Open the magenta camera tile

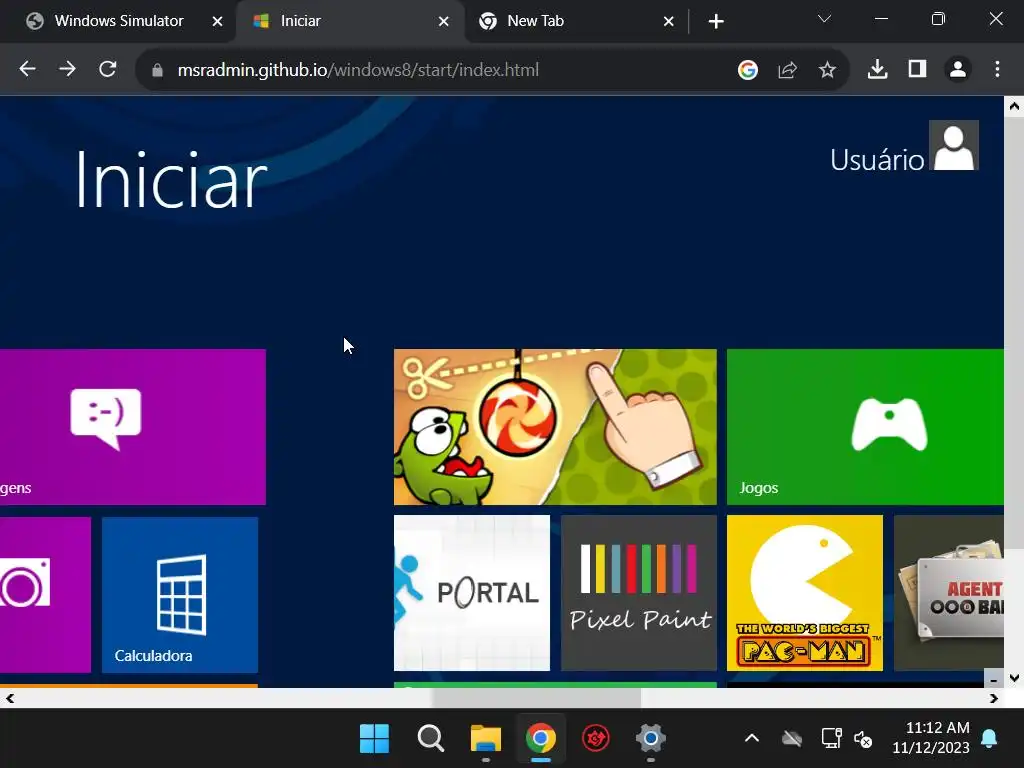pos(45,594)
